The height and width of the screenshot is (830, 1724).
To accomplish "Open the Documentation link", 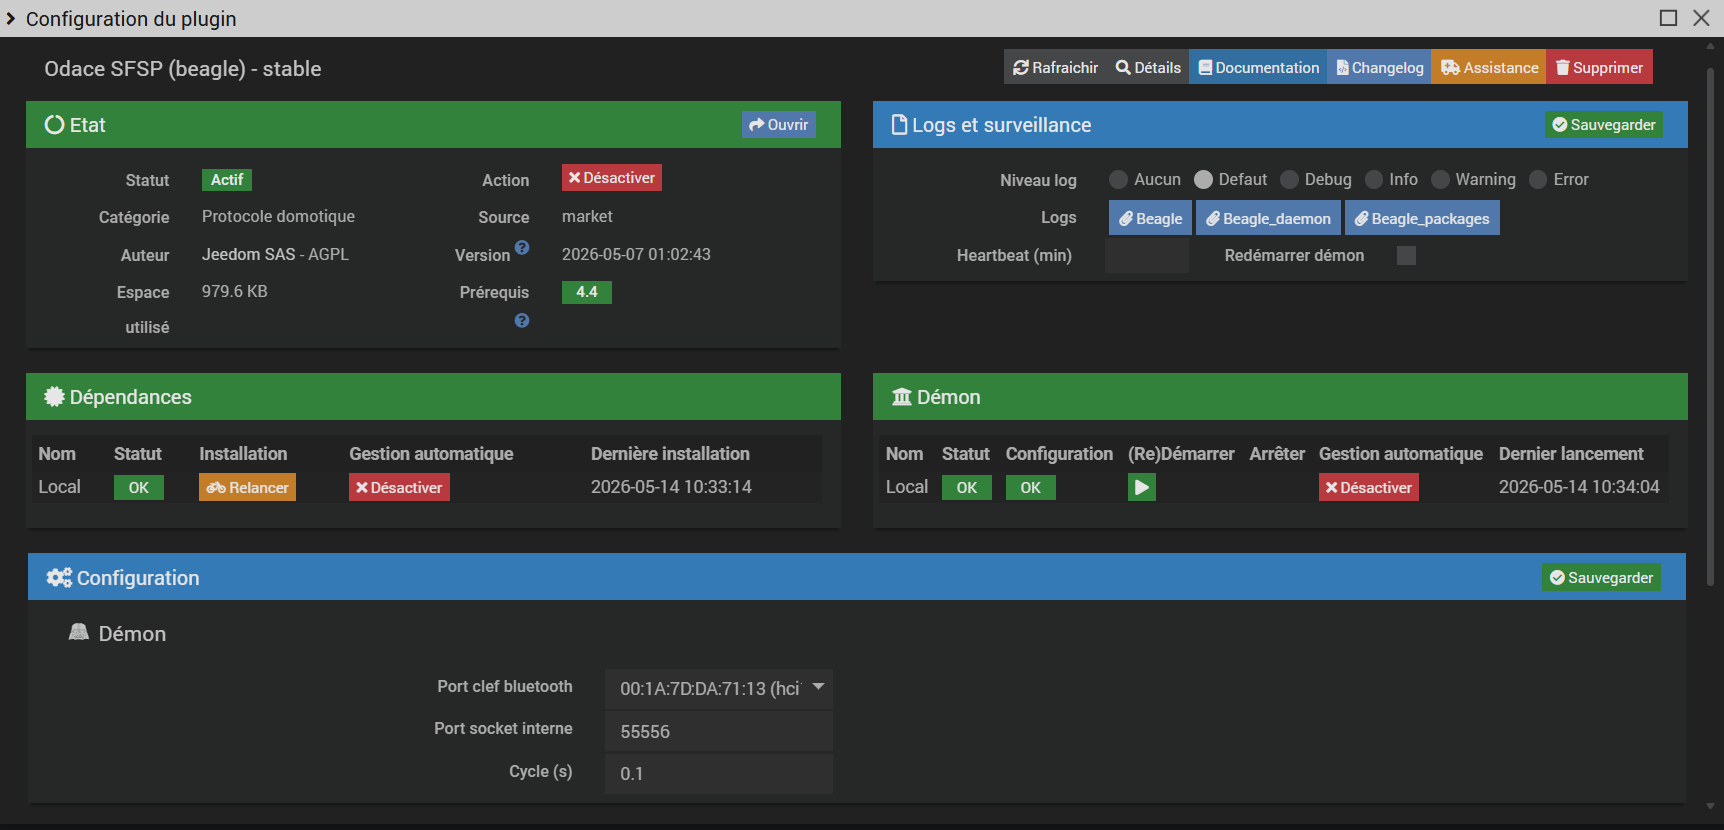I will (1258, 67).
